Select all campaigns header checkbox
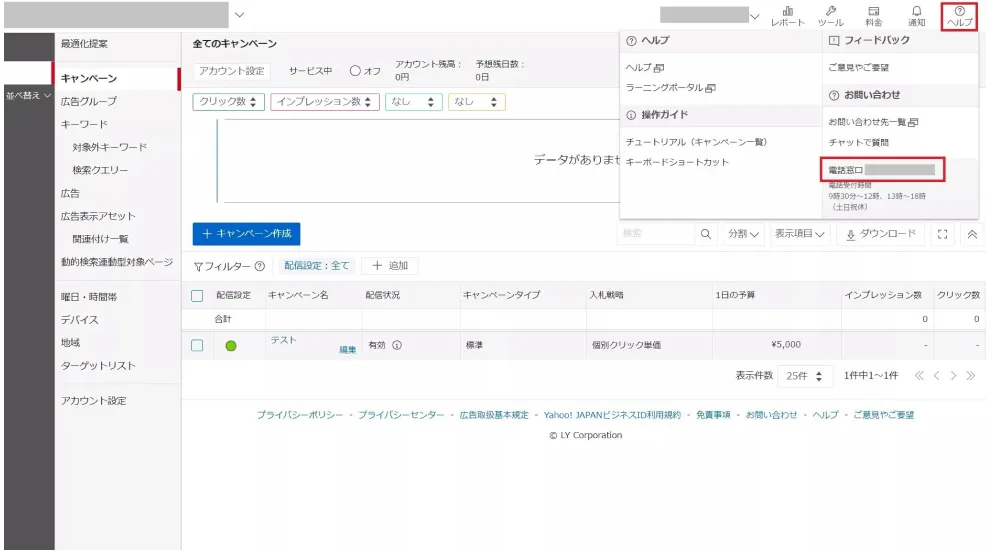986x550 pixels. [197, 296]
